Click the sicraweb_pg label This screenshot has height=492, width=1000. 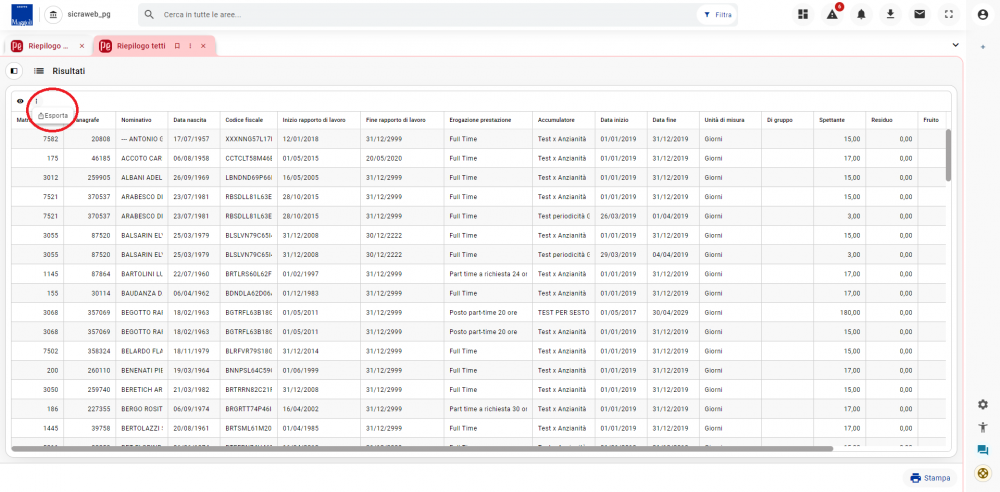click(89, 14)
